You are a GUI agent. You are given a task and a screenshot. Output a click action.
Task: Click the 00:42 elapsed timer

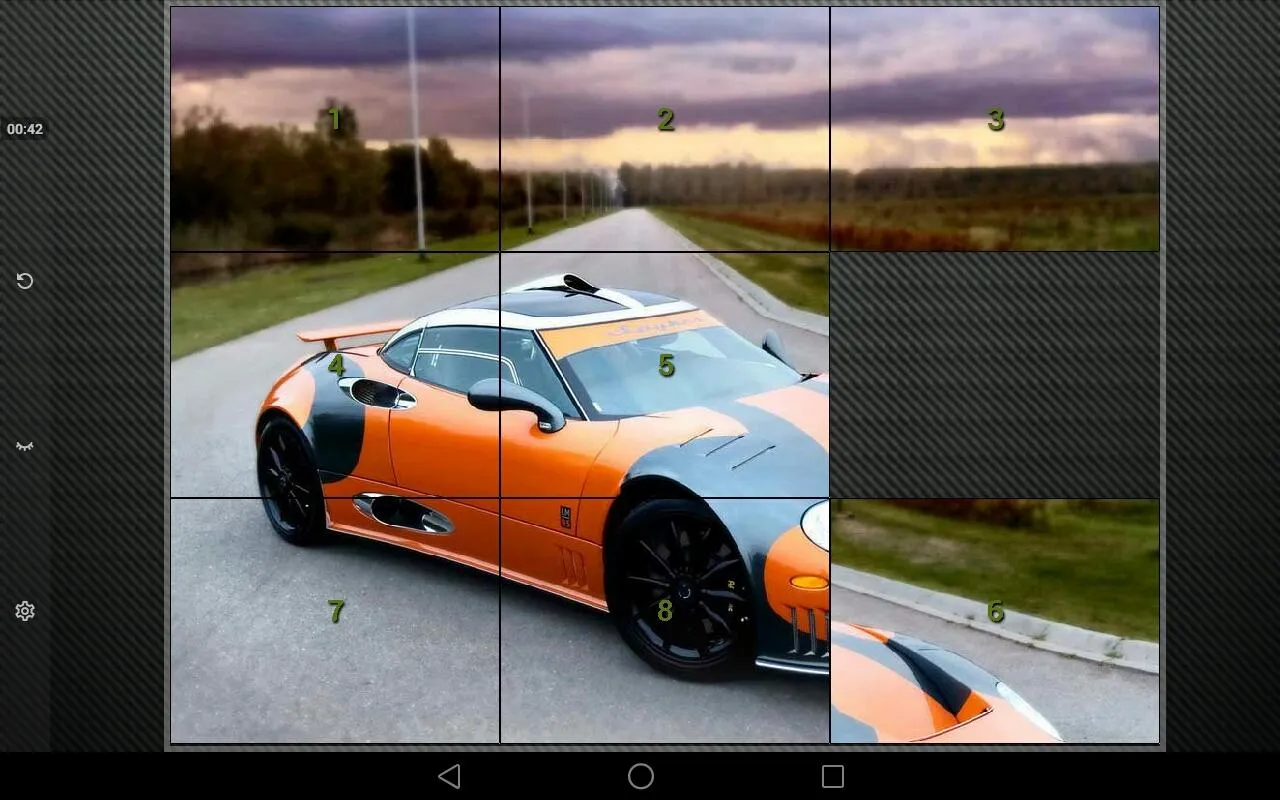coord(25,129)
